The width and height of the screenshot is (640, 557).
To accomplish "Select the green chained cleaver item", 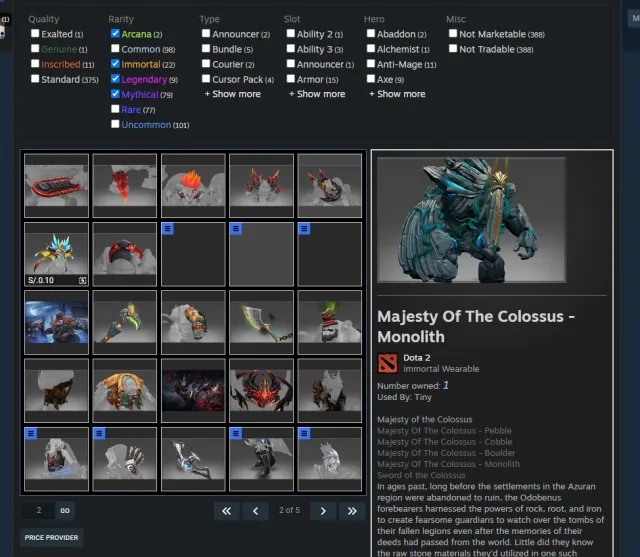I will (261, 322).
